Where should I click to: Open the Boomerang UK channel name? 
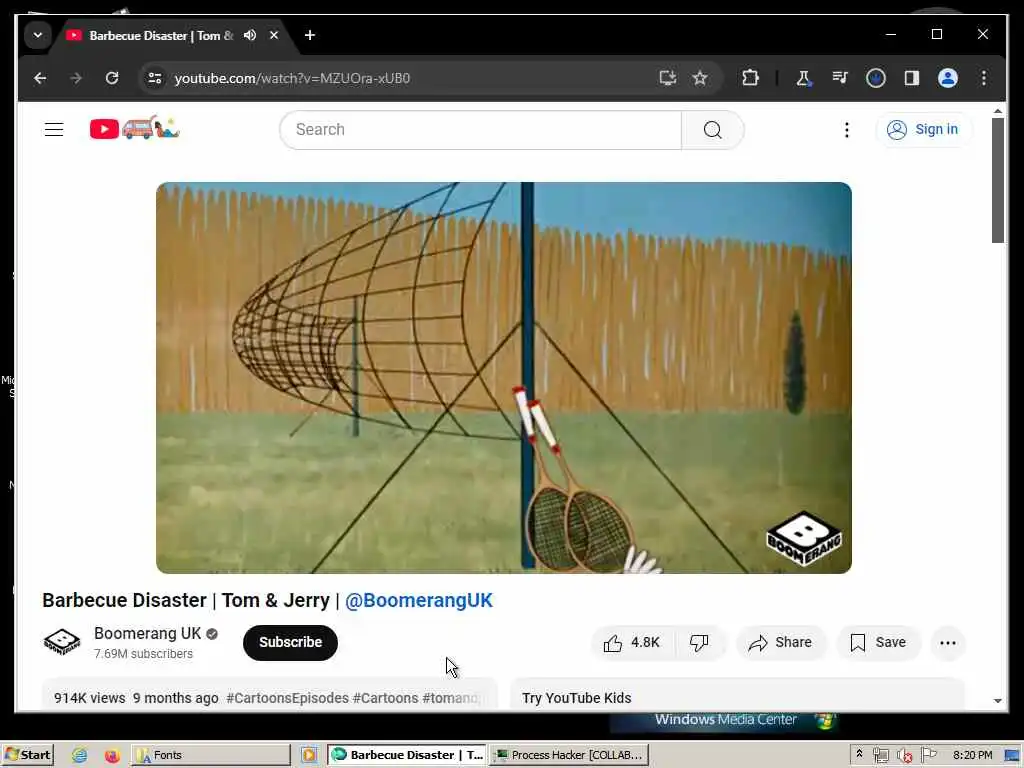click(148, 633)
